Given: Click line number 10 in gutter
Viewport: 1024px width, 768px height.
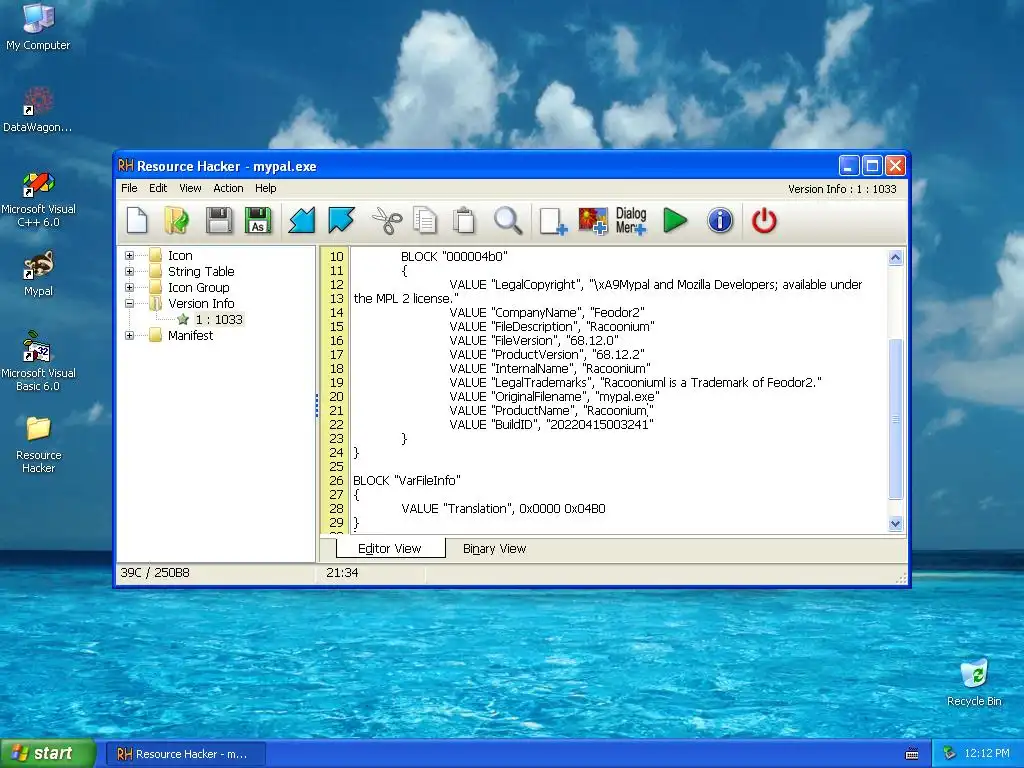Looking at the screenshot, I should coord(336,257).
